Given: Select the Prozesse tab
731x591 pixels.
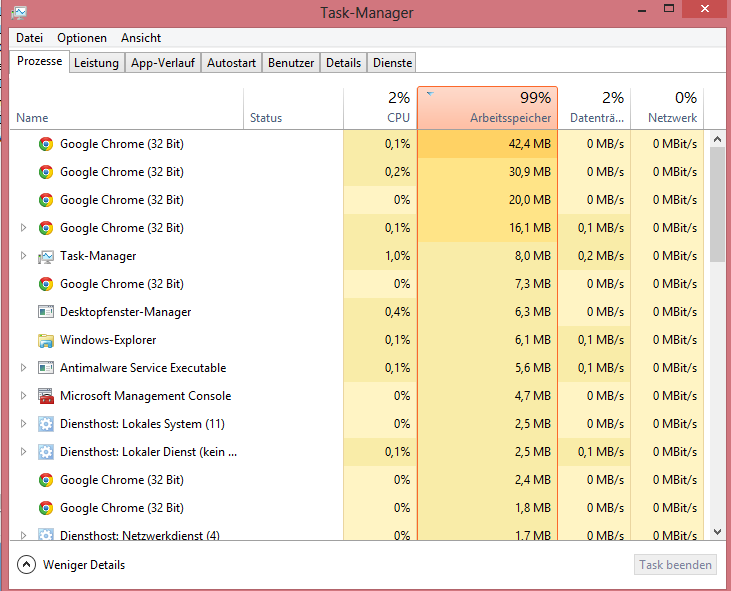Looking at the screenshot, I should pos(40,62).
